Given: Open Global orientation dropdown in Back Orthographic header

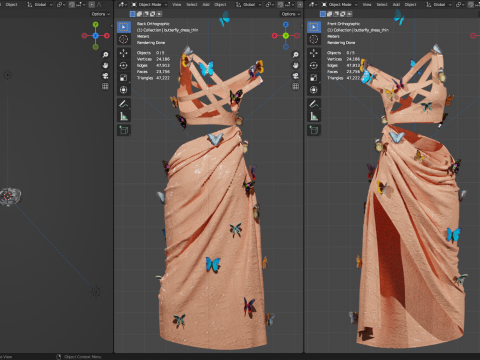Looking at the screenshot, I should pyautogui.click(x=249, y=5).
